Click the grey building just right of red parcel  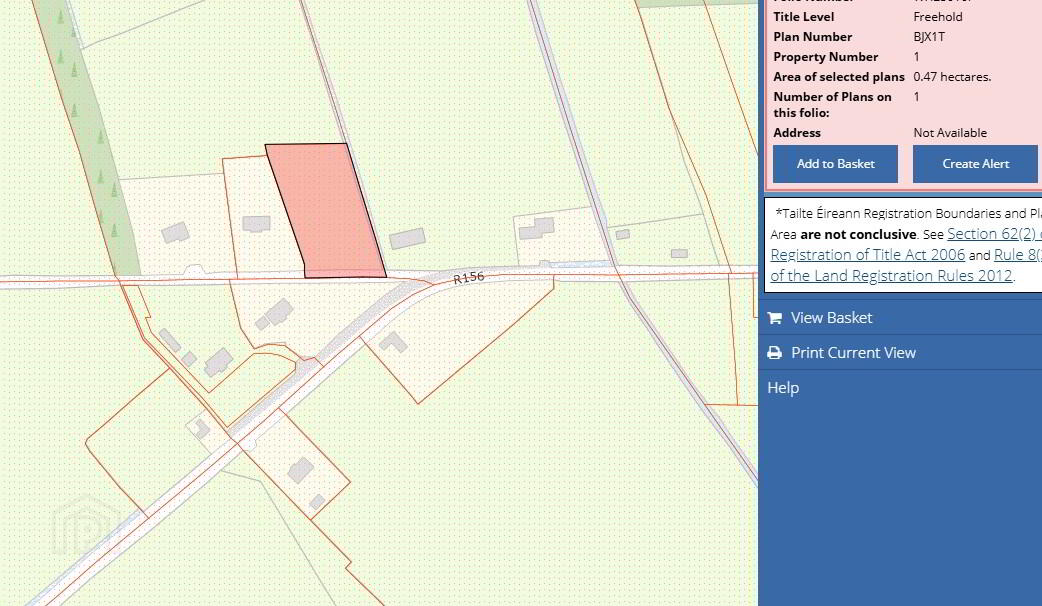pos(407,238)
